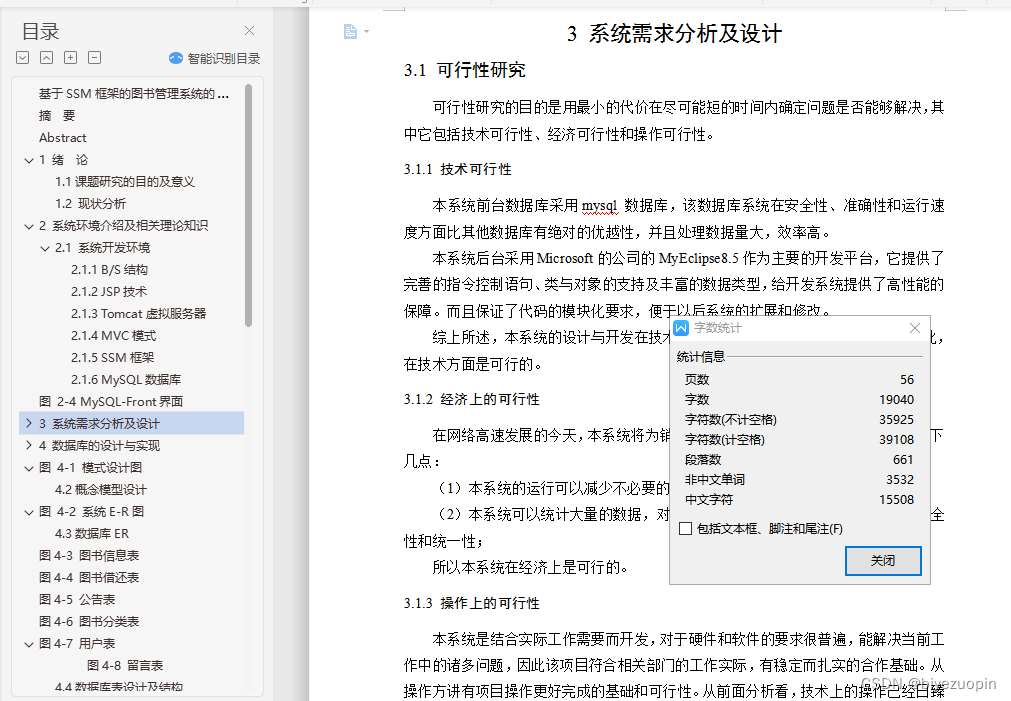Collapse the 2.1 系统开发环境 subsection
Screen dimensions: 1011x701
44,248
